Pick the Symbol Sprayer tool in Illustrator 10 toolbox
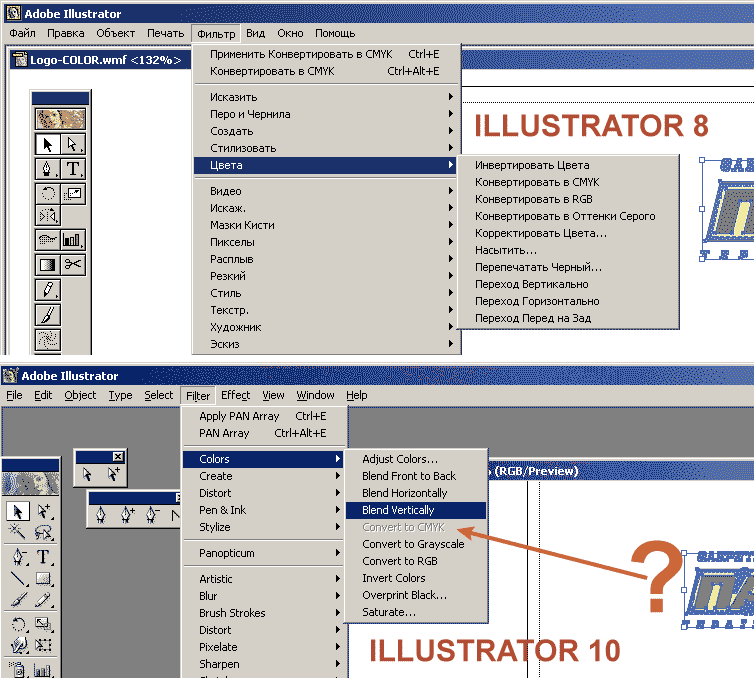 [18, 670]
